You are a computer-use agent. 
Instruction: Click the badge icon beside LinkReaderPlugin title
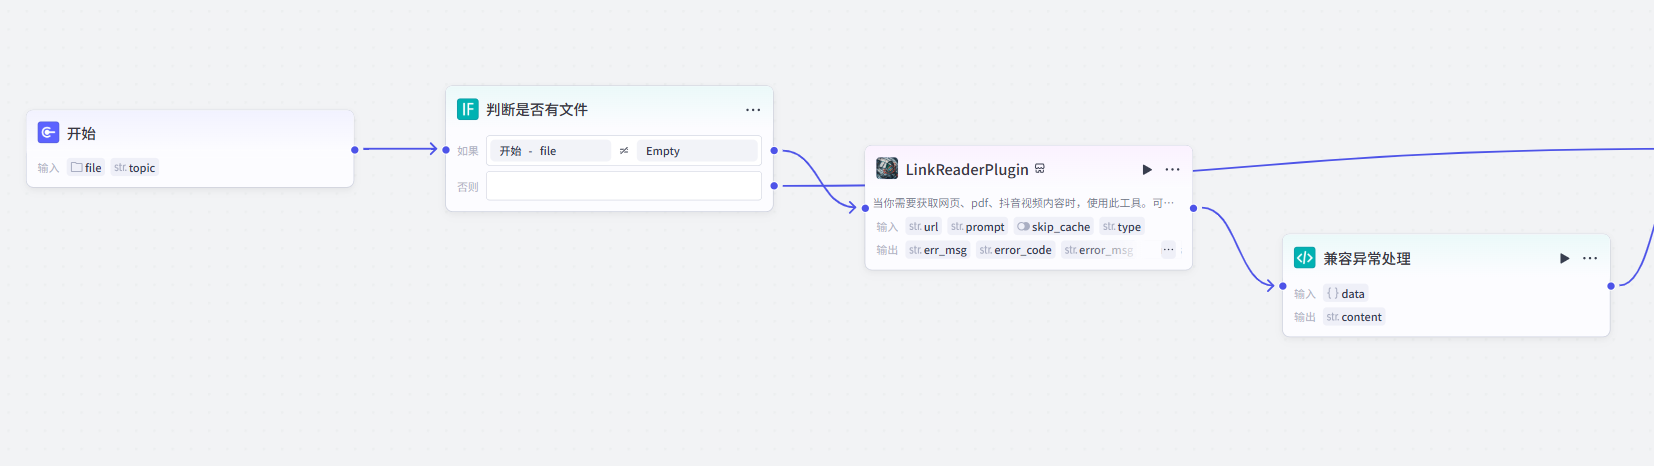pyautogui.click(x=1040, y=169)
